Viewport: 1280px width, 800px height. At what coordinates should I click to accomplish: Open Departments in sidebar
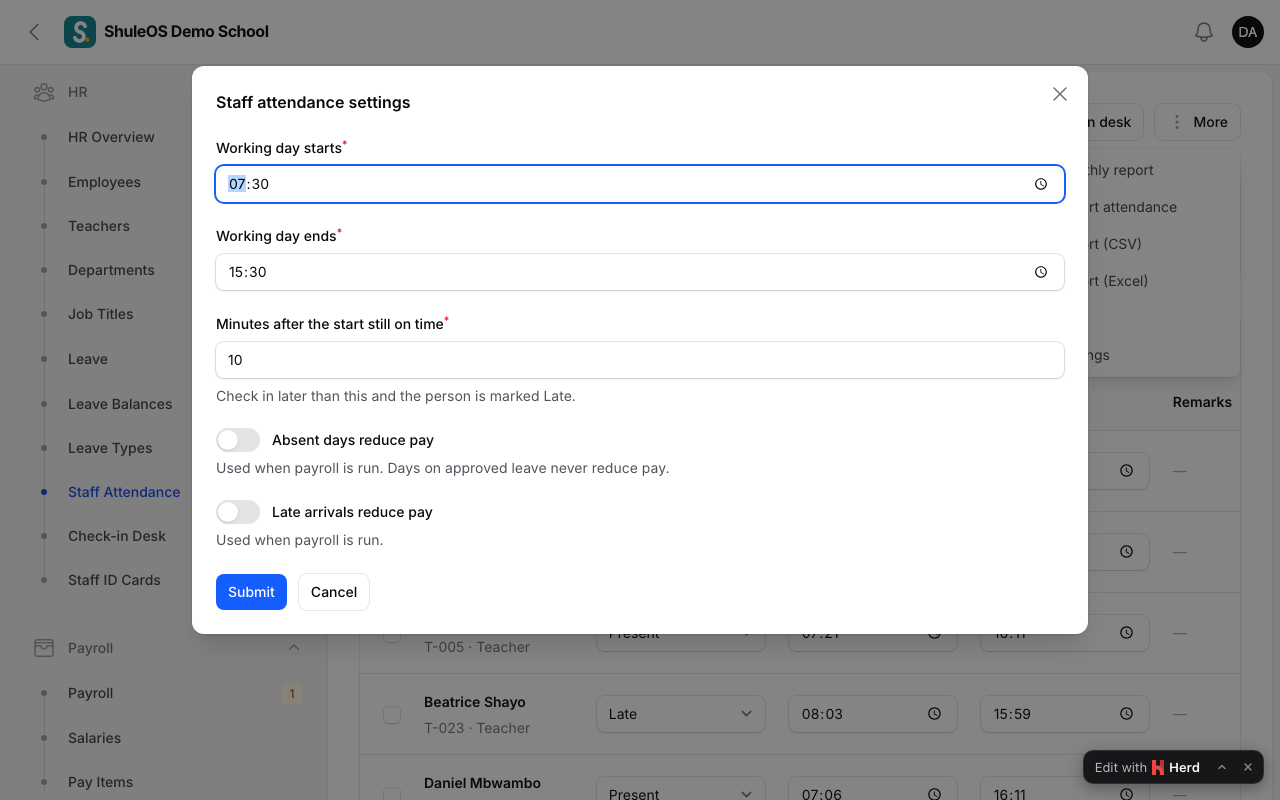pyautogui.click(x=111, y=270)
